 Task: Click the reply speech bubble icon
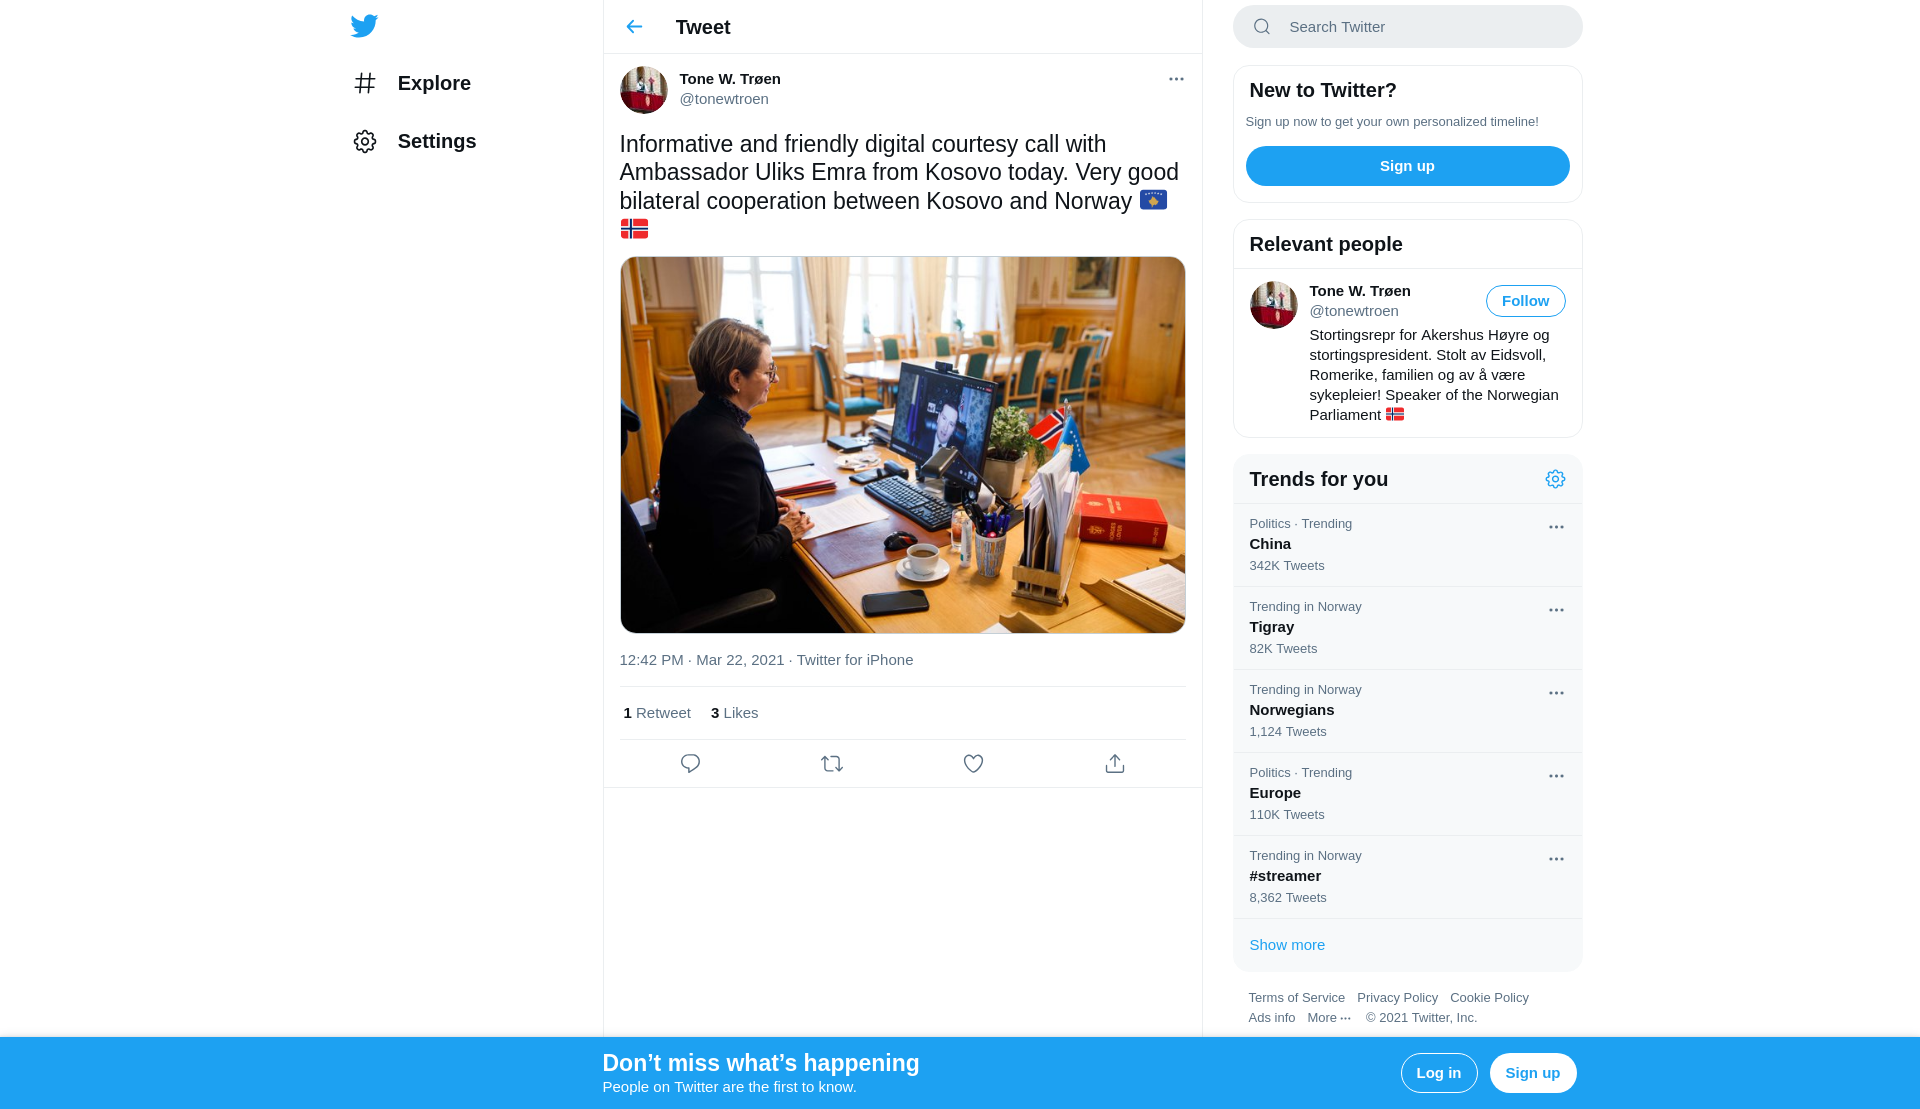click(690, 764)
